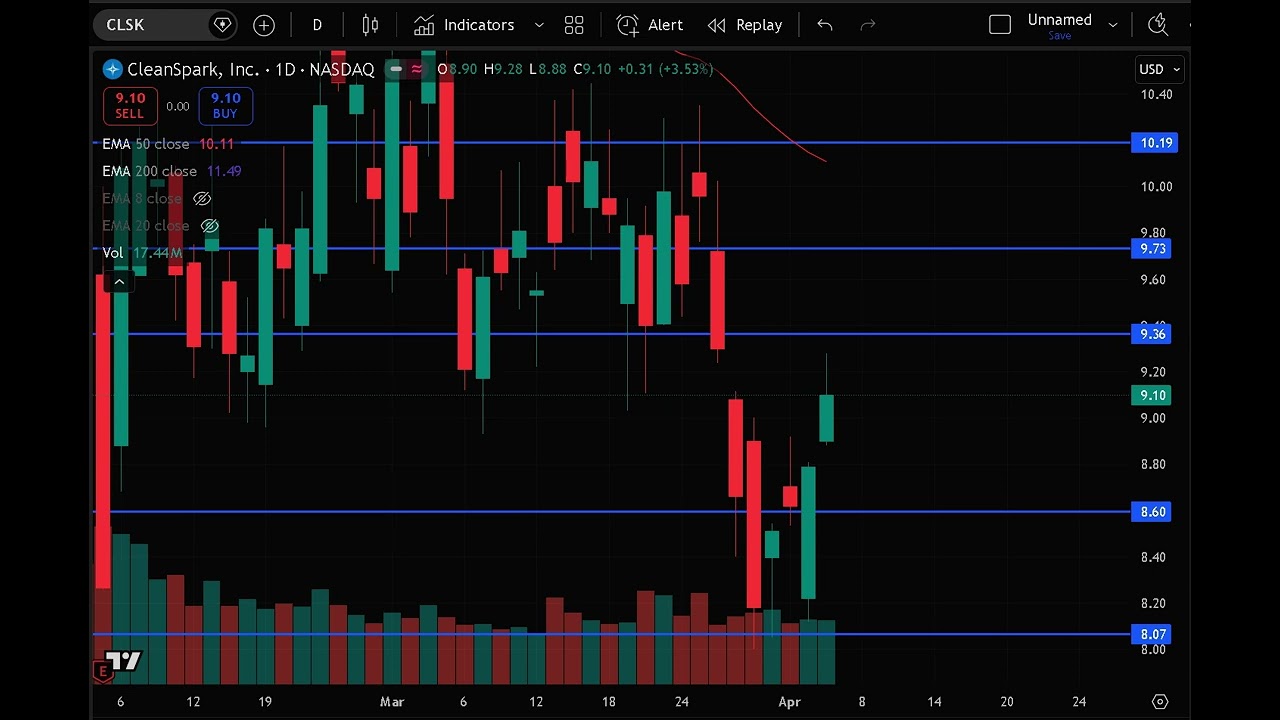Click the 9.10 current price label
The image size is (1280, 720).
point(1152,395)
